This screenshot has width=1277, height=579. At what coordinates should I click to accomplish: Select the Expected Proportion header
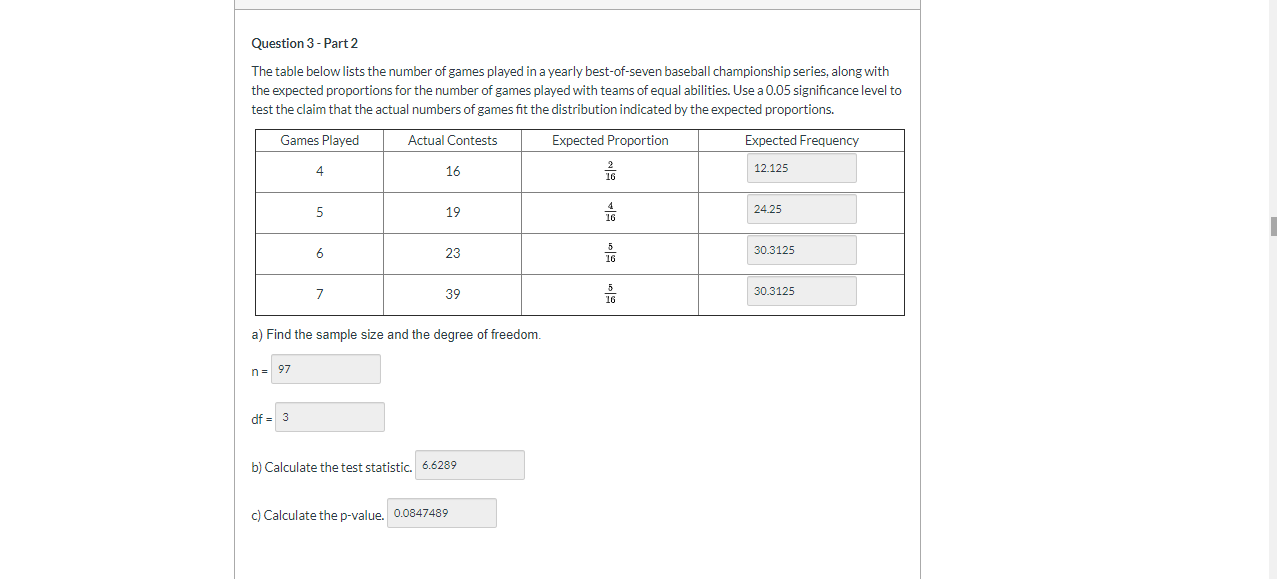[x=609, y=140]
